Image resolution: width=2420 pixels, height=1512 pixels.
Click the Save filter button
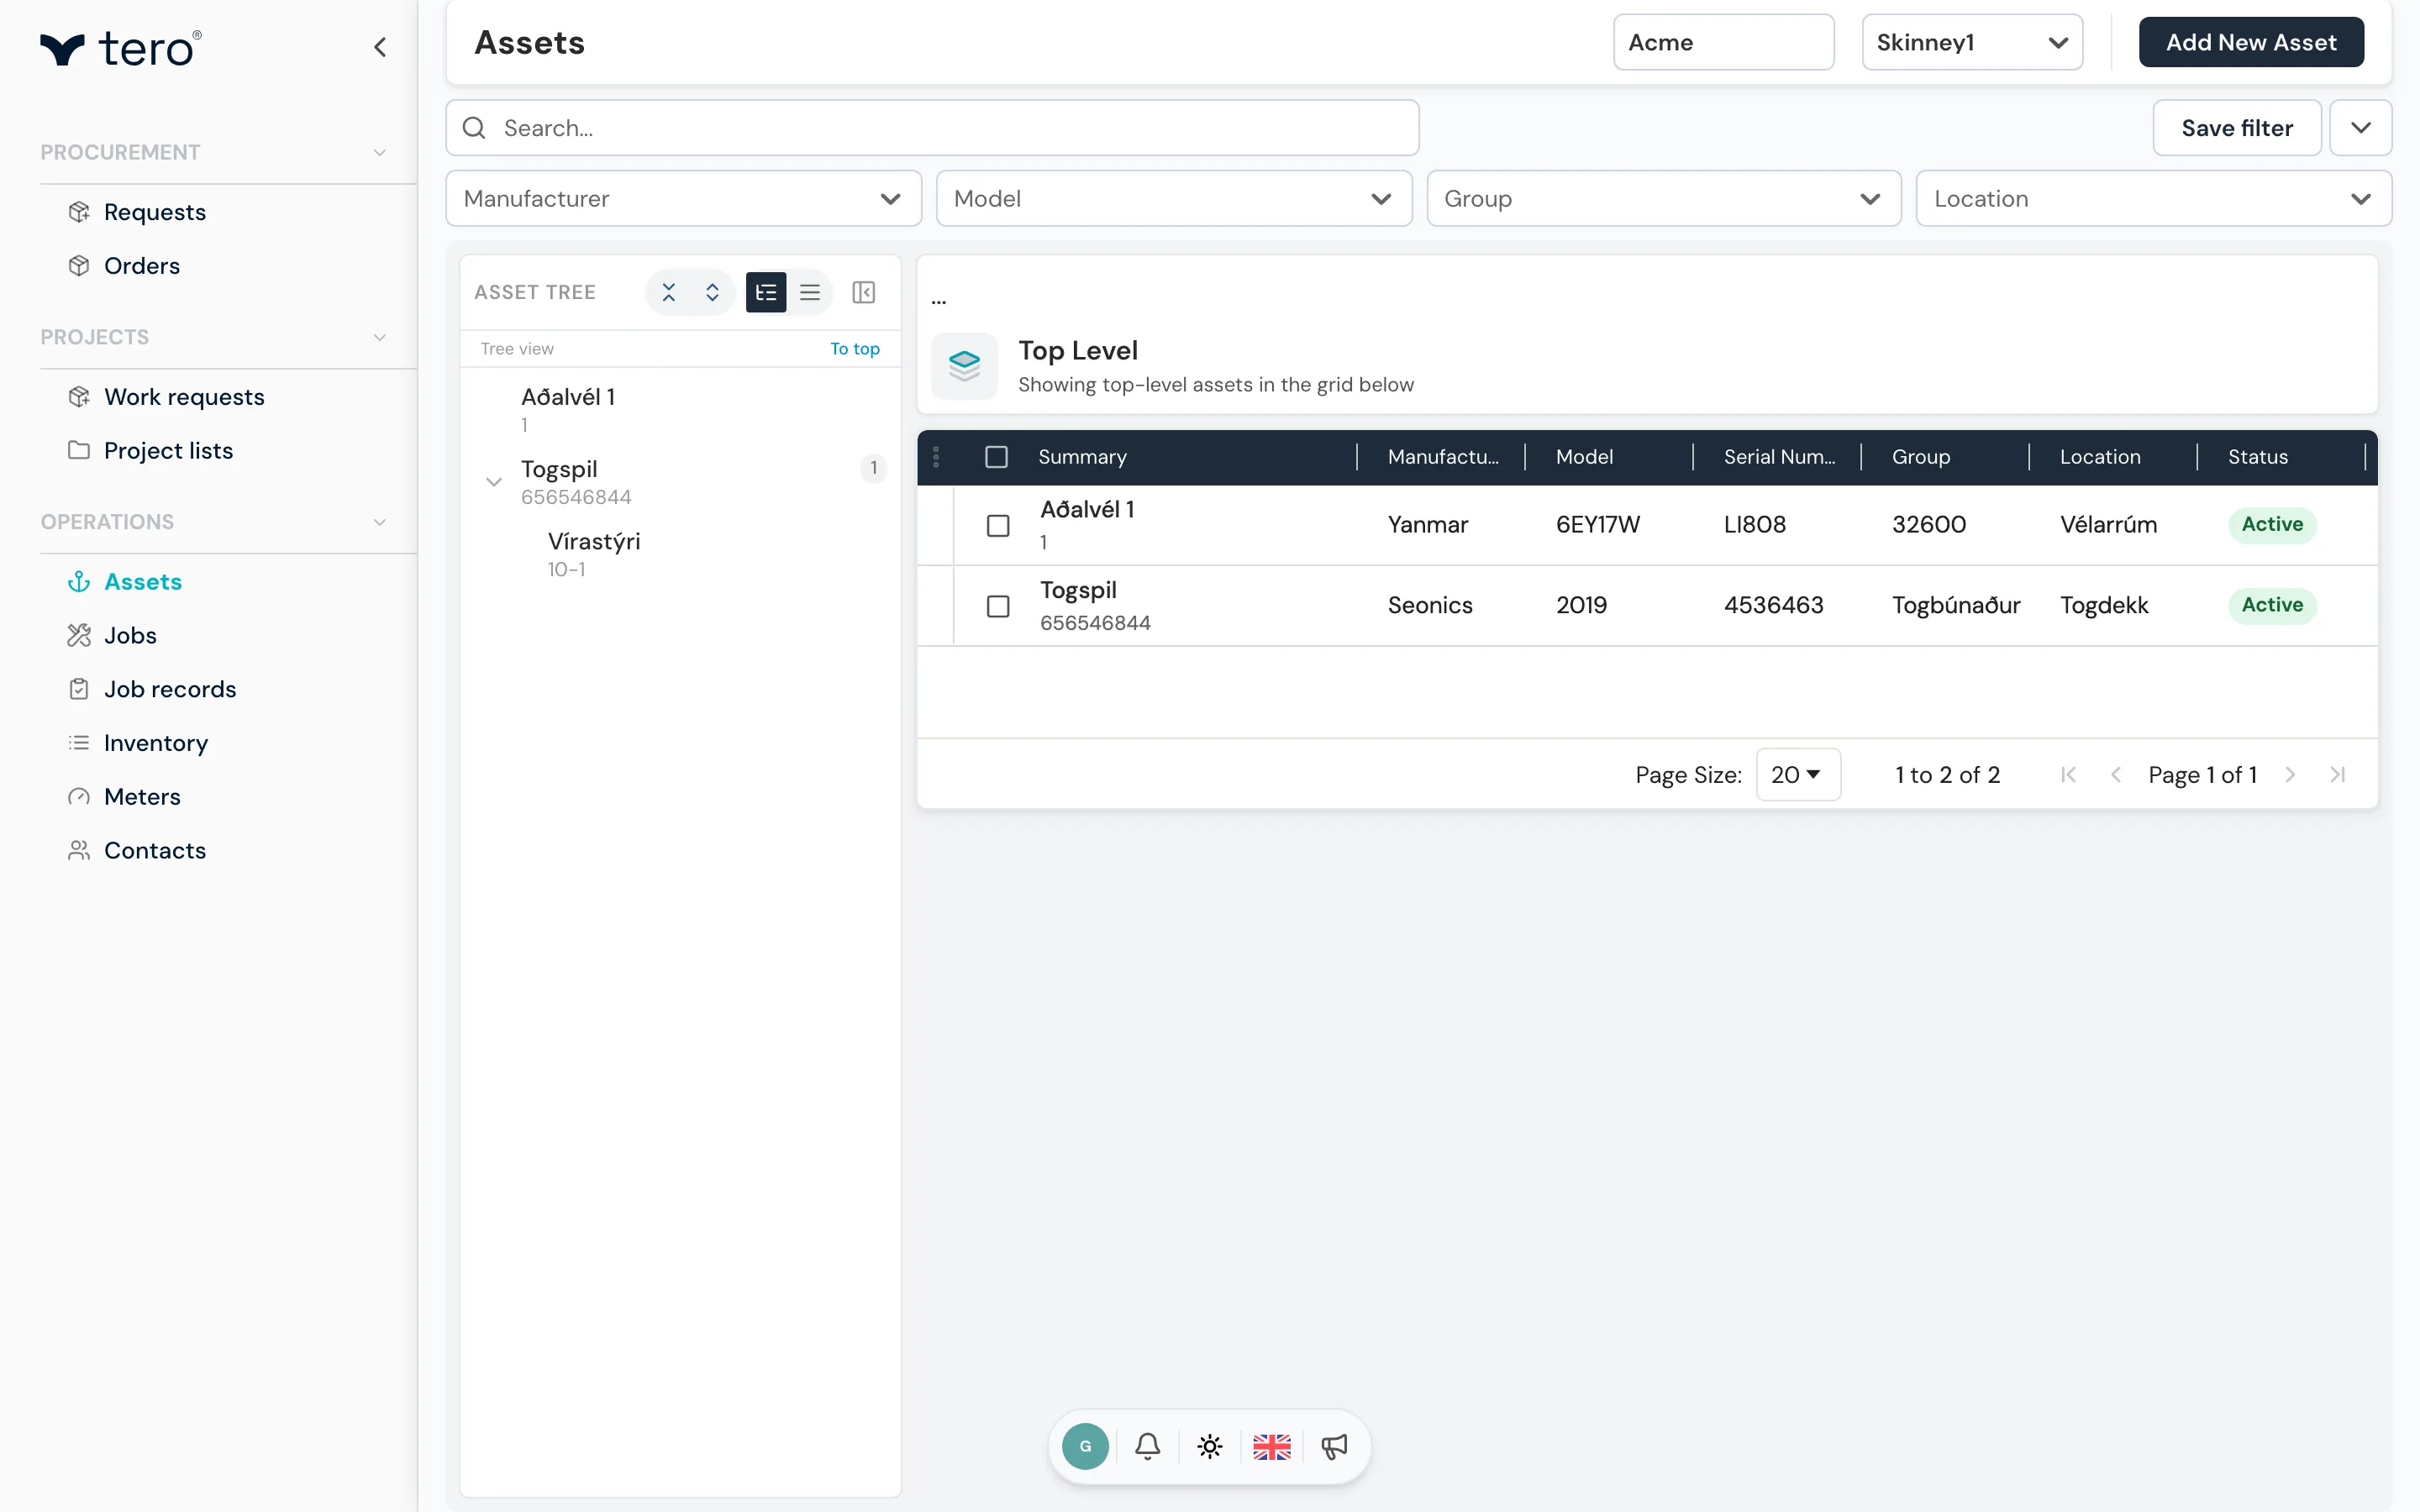coord(2237,127)
